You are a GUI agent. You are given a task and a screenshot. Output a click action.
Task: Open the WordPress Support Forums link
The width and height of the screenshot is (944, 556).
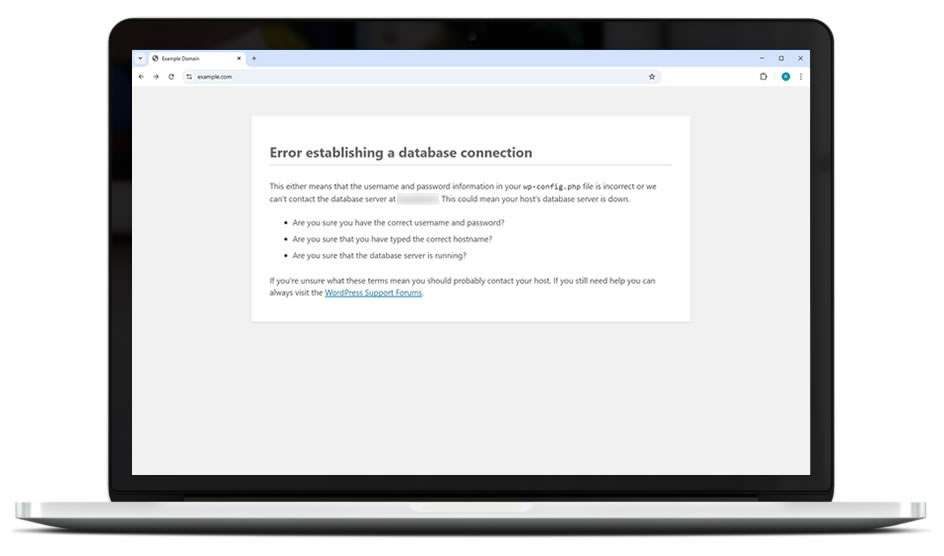373,293
